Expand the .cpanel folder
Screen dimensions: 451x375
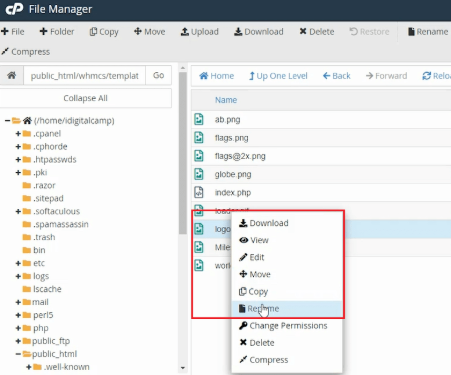(18, 134)
